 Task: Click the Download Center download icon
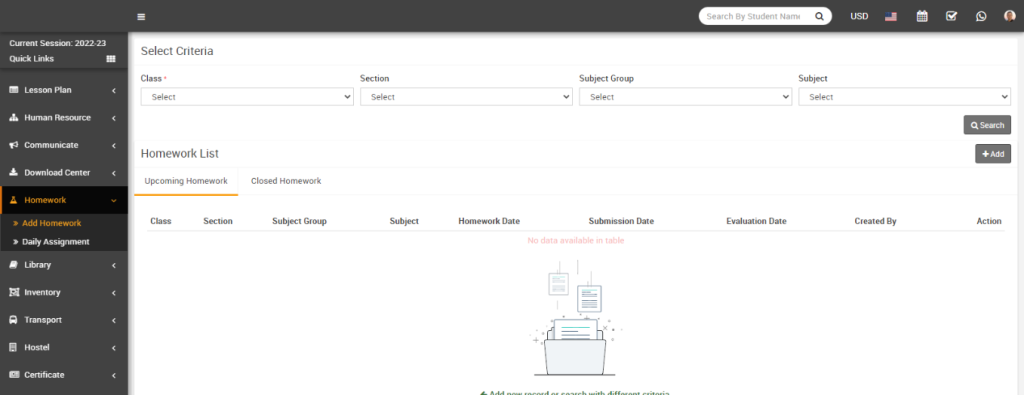(x=14, y=172)
